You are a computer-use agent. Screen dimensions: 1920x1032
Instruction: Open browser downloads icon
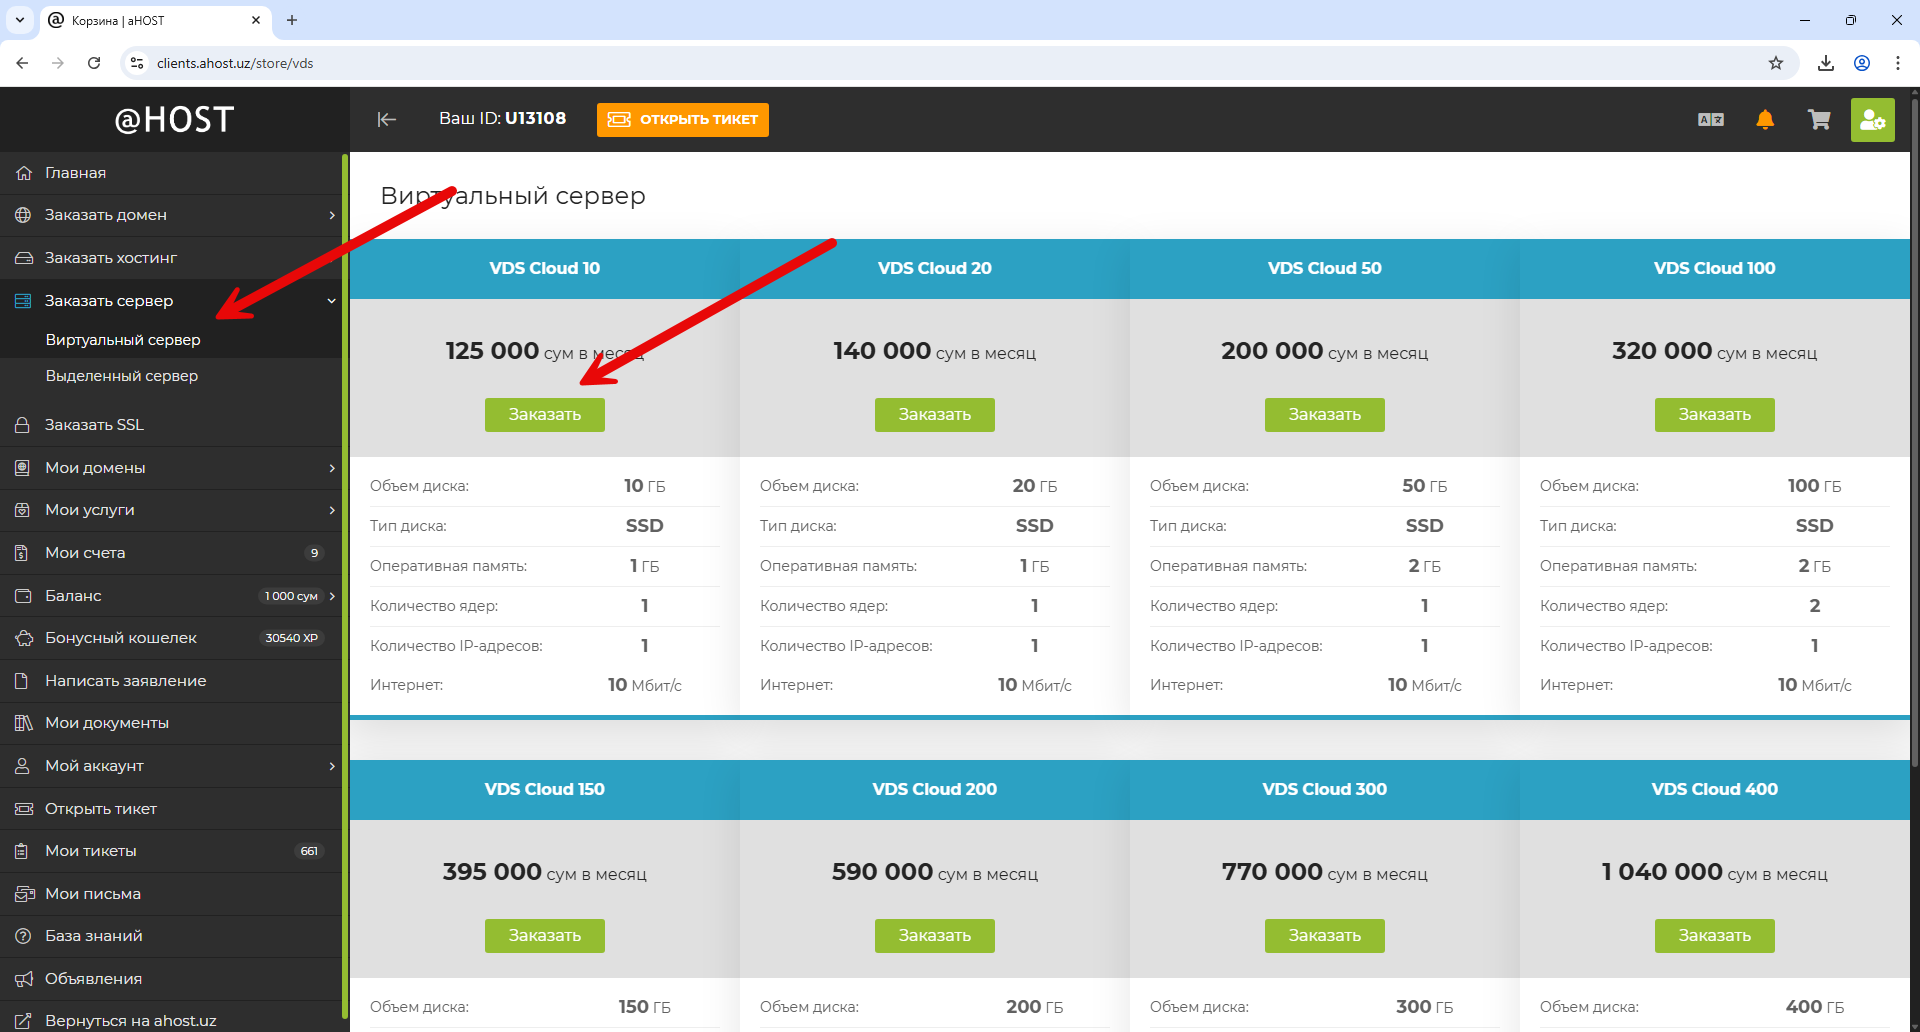coord(1826,63)
